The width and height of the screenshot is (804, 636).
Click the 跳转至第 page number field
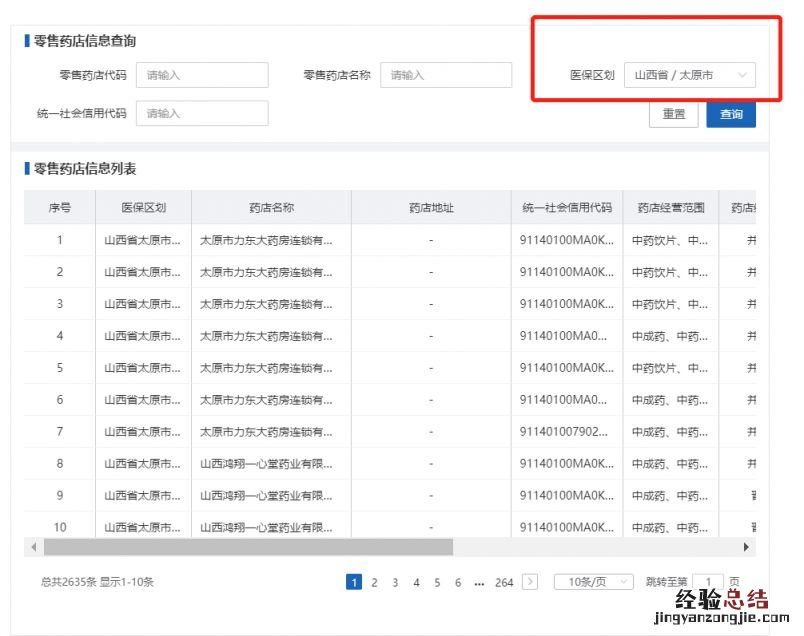point(708,582)
